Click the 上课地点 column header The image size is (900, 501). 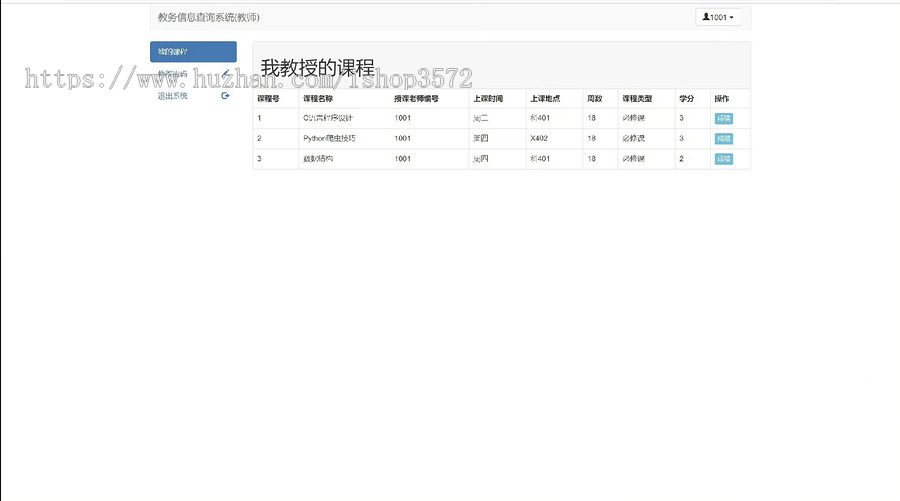click(545, 99)
